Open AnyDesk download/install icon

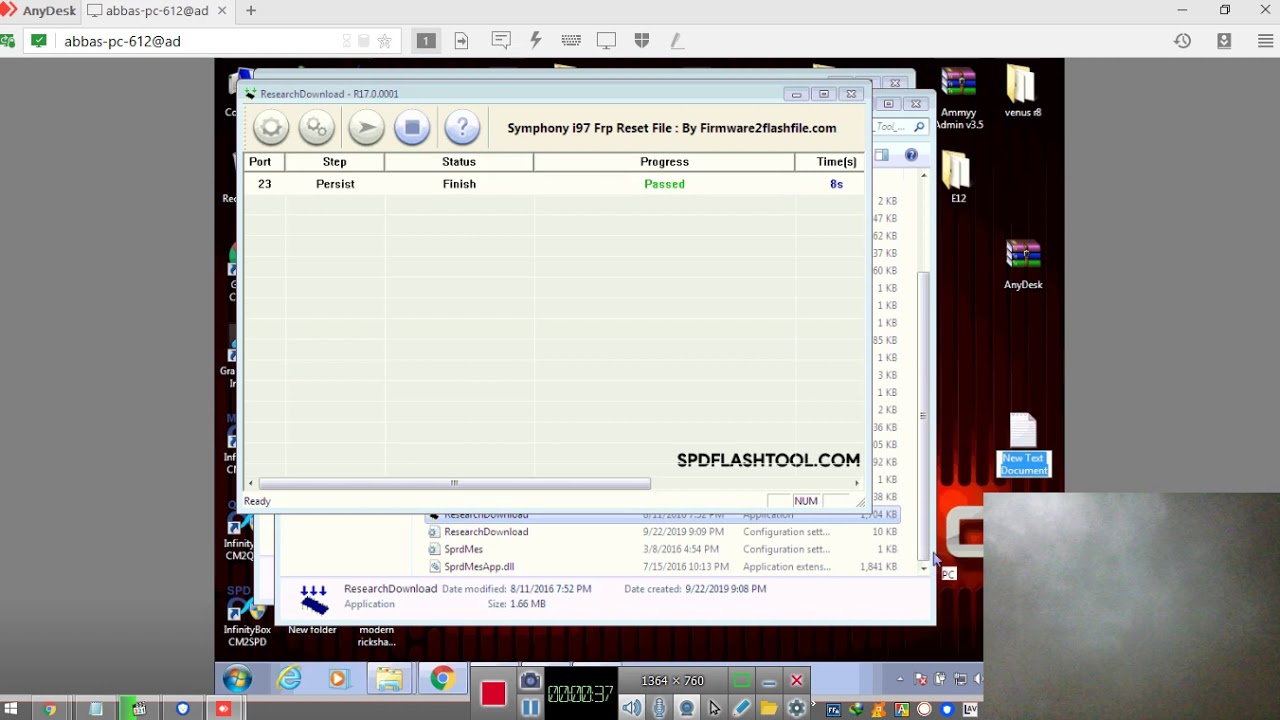[1224, 41]
